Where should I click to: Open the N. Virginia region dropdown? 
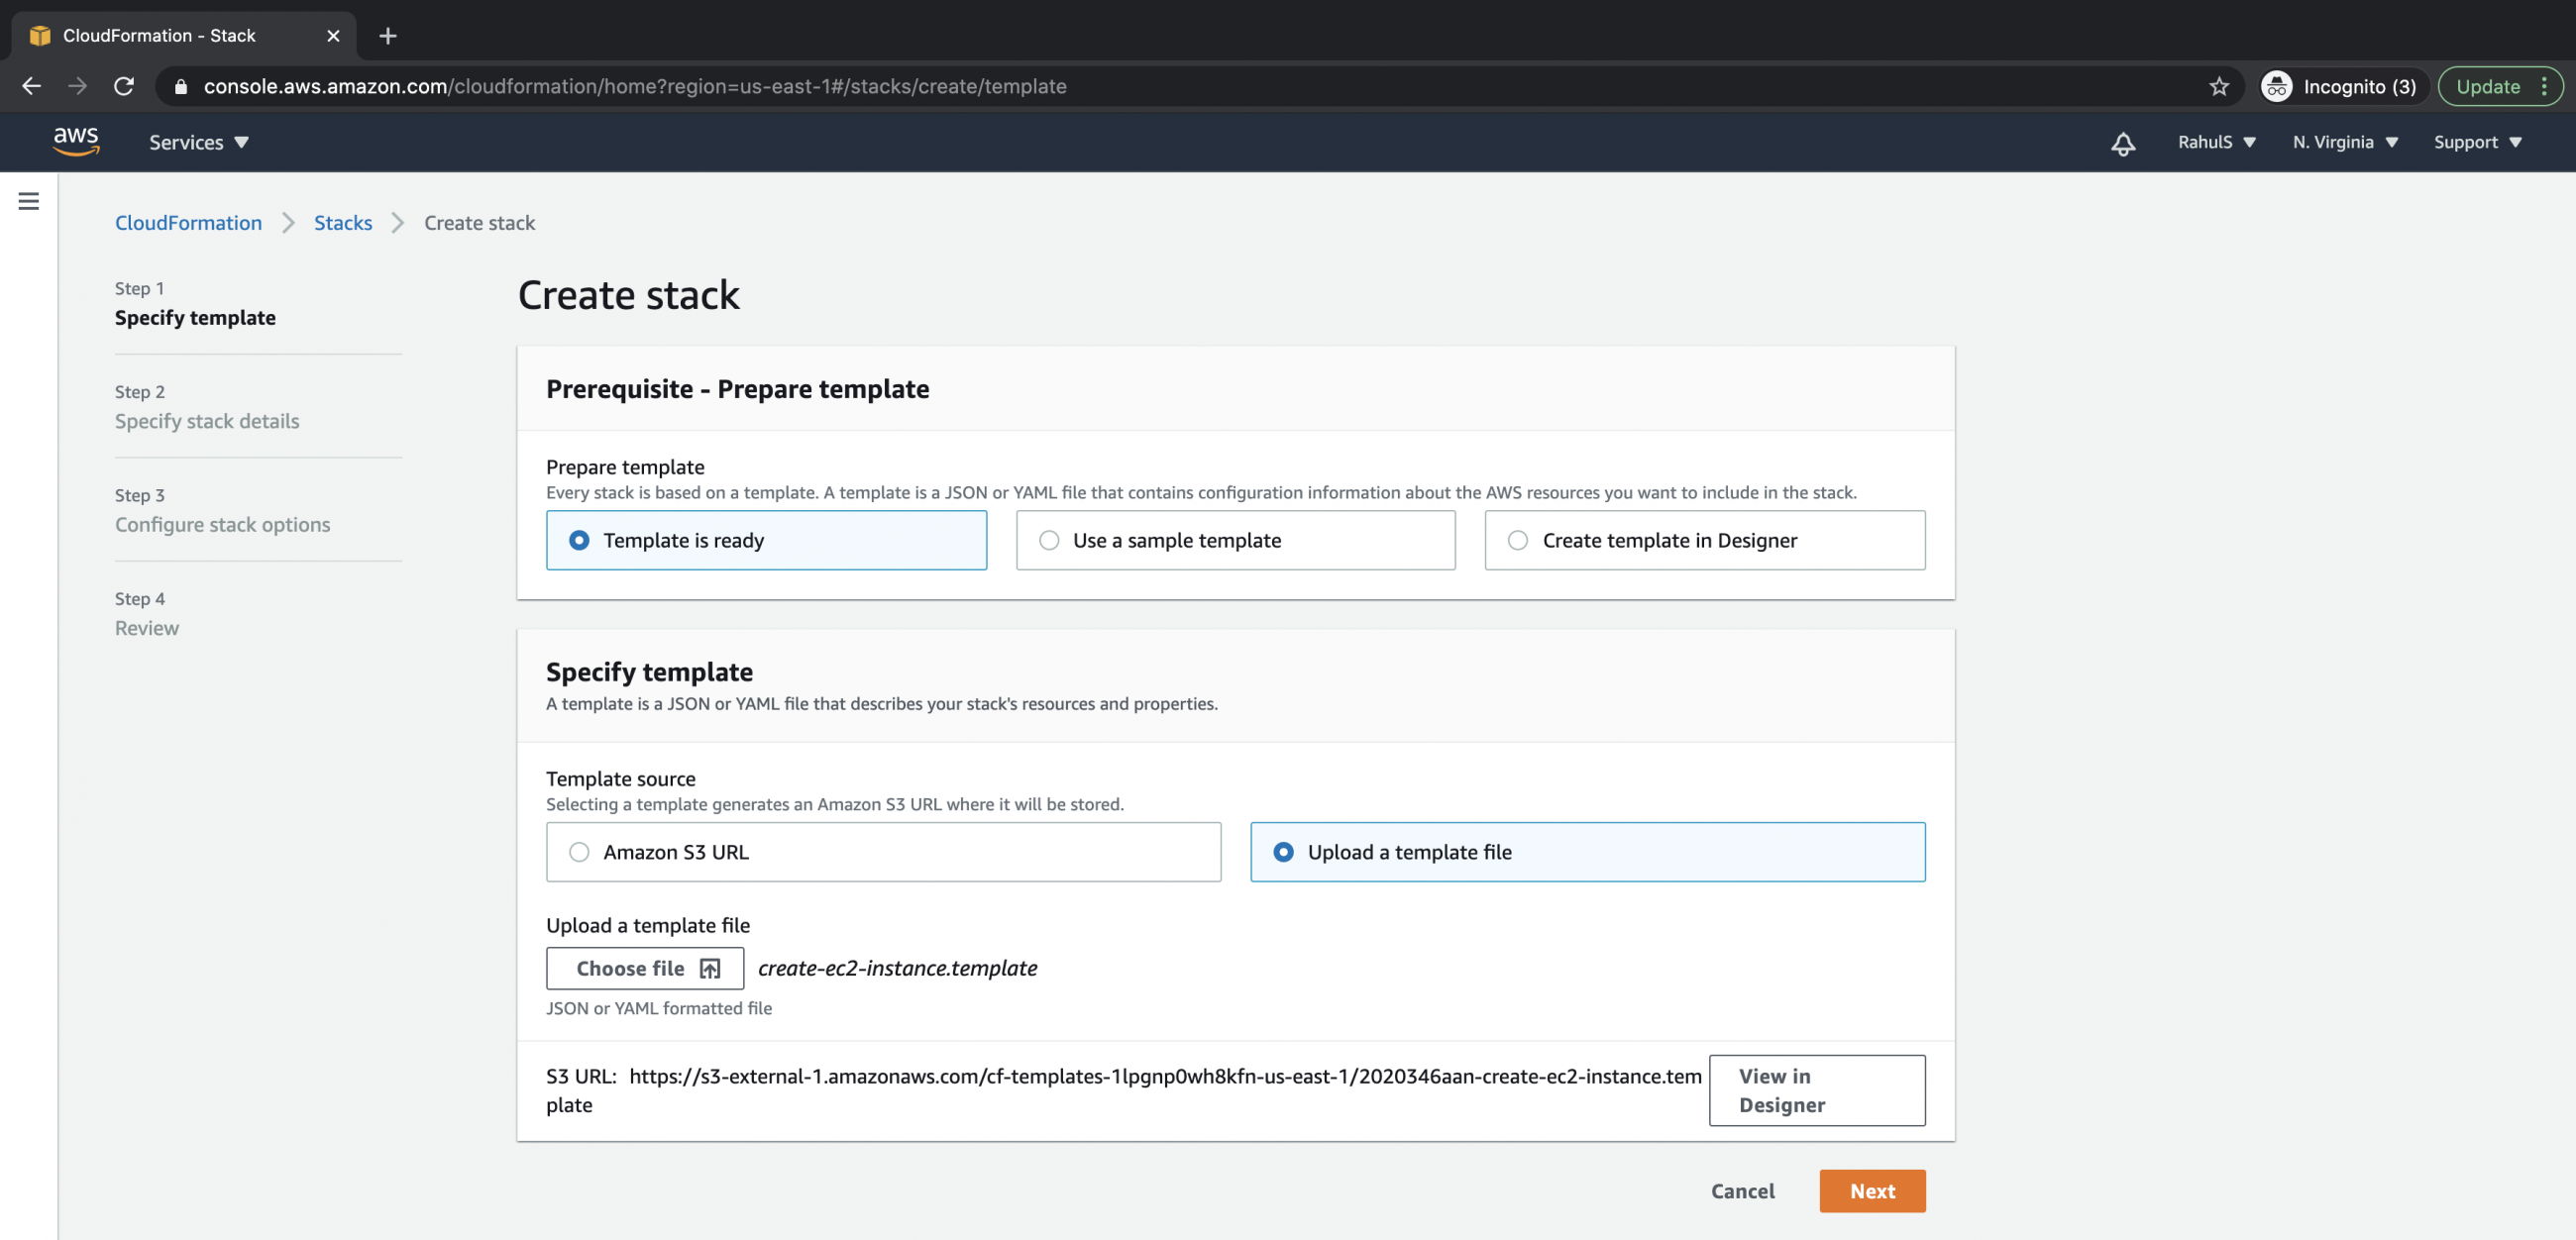click(x=2345, y=142)
